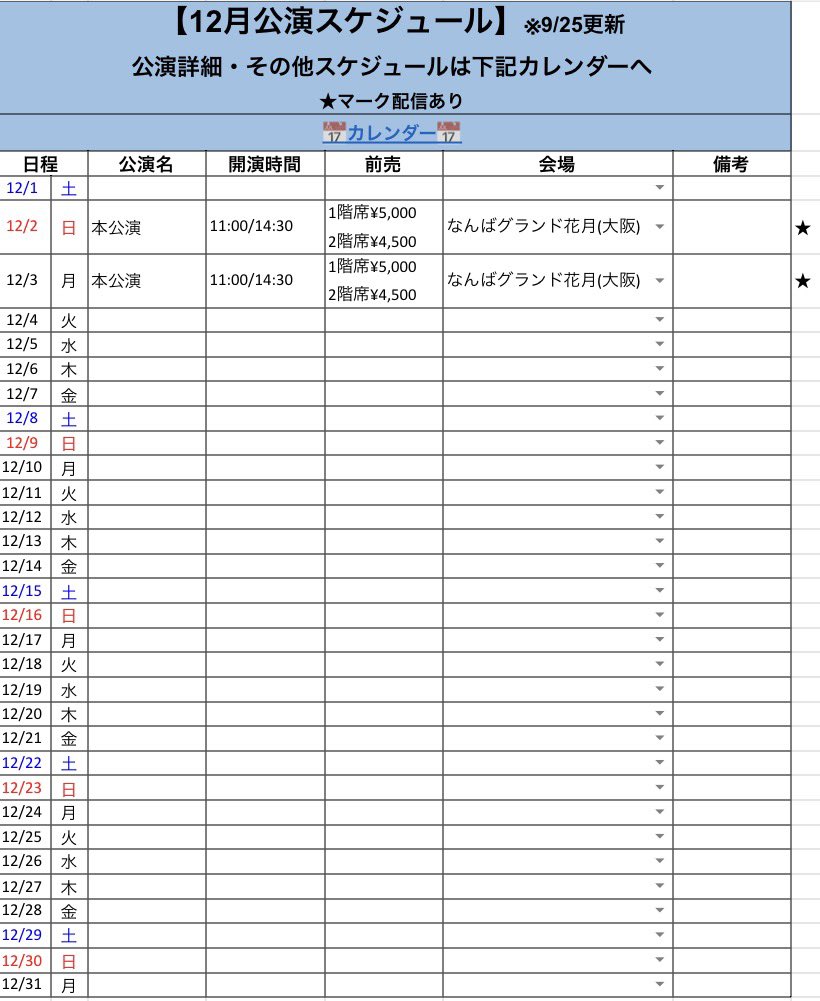Click the 12/8 date cell

coord(24,418)
